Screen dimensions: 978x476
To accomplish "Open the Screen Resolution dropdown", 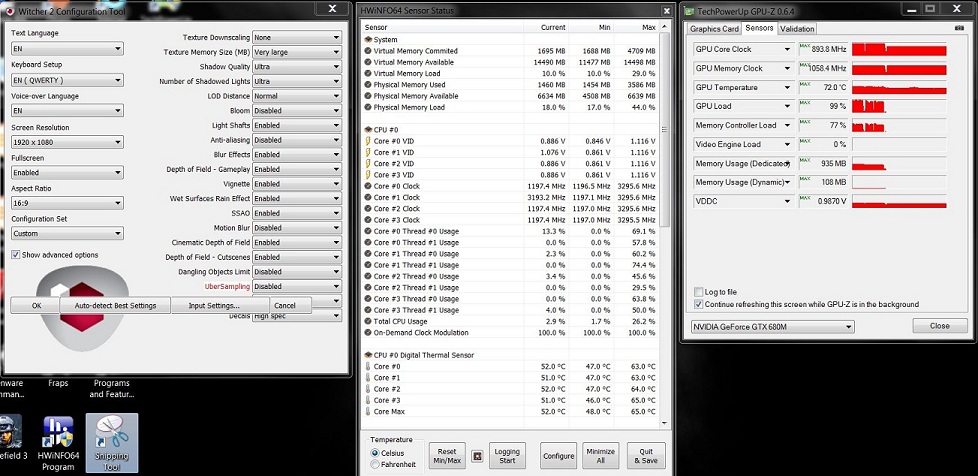I will point(67,142).
